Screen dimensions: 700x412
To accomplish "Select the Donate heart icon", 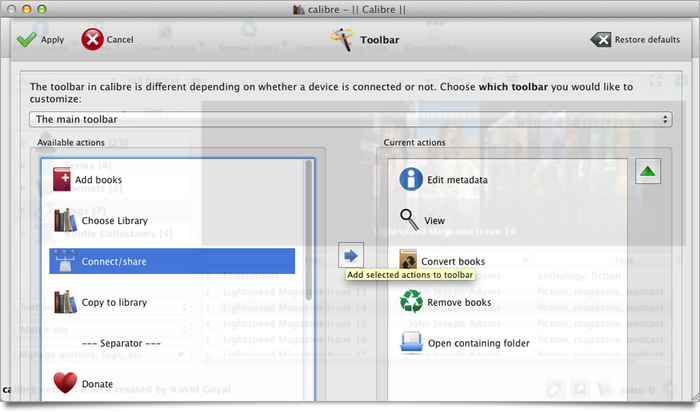I will [x=65, y=383].
